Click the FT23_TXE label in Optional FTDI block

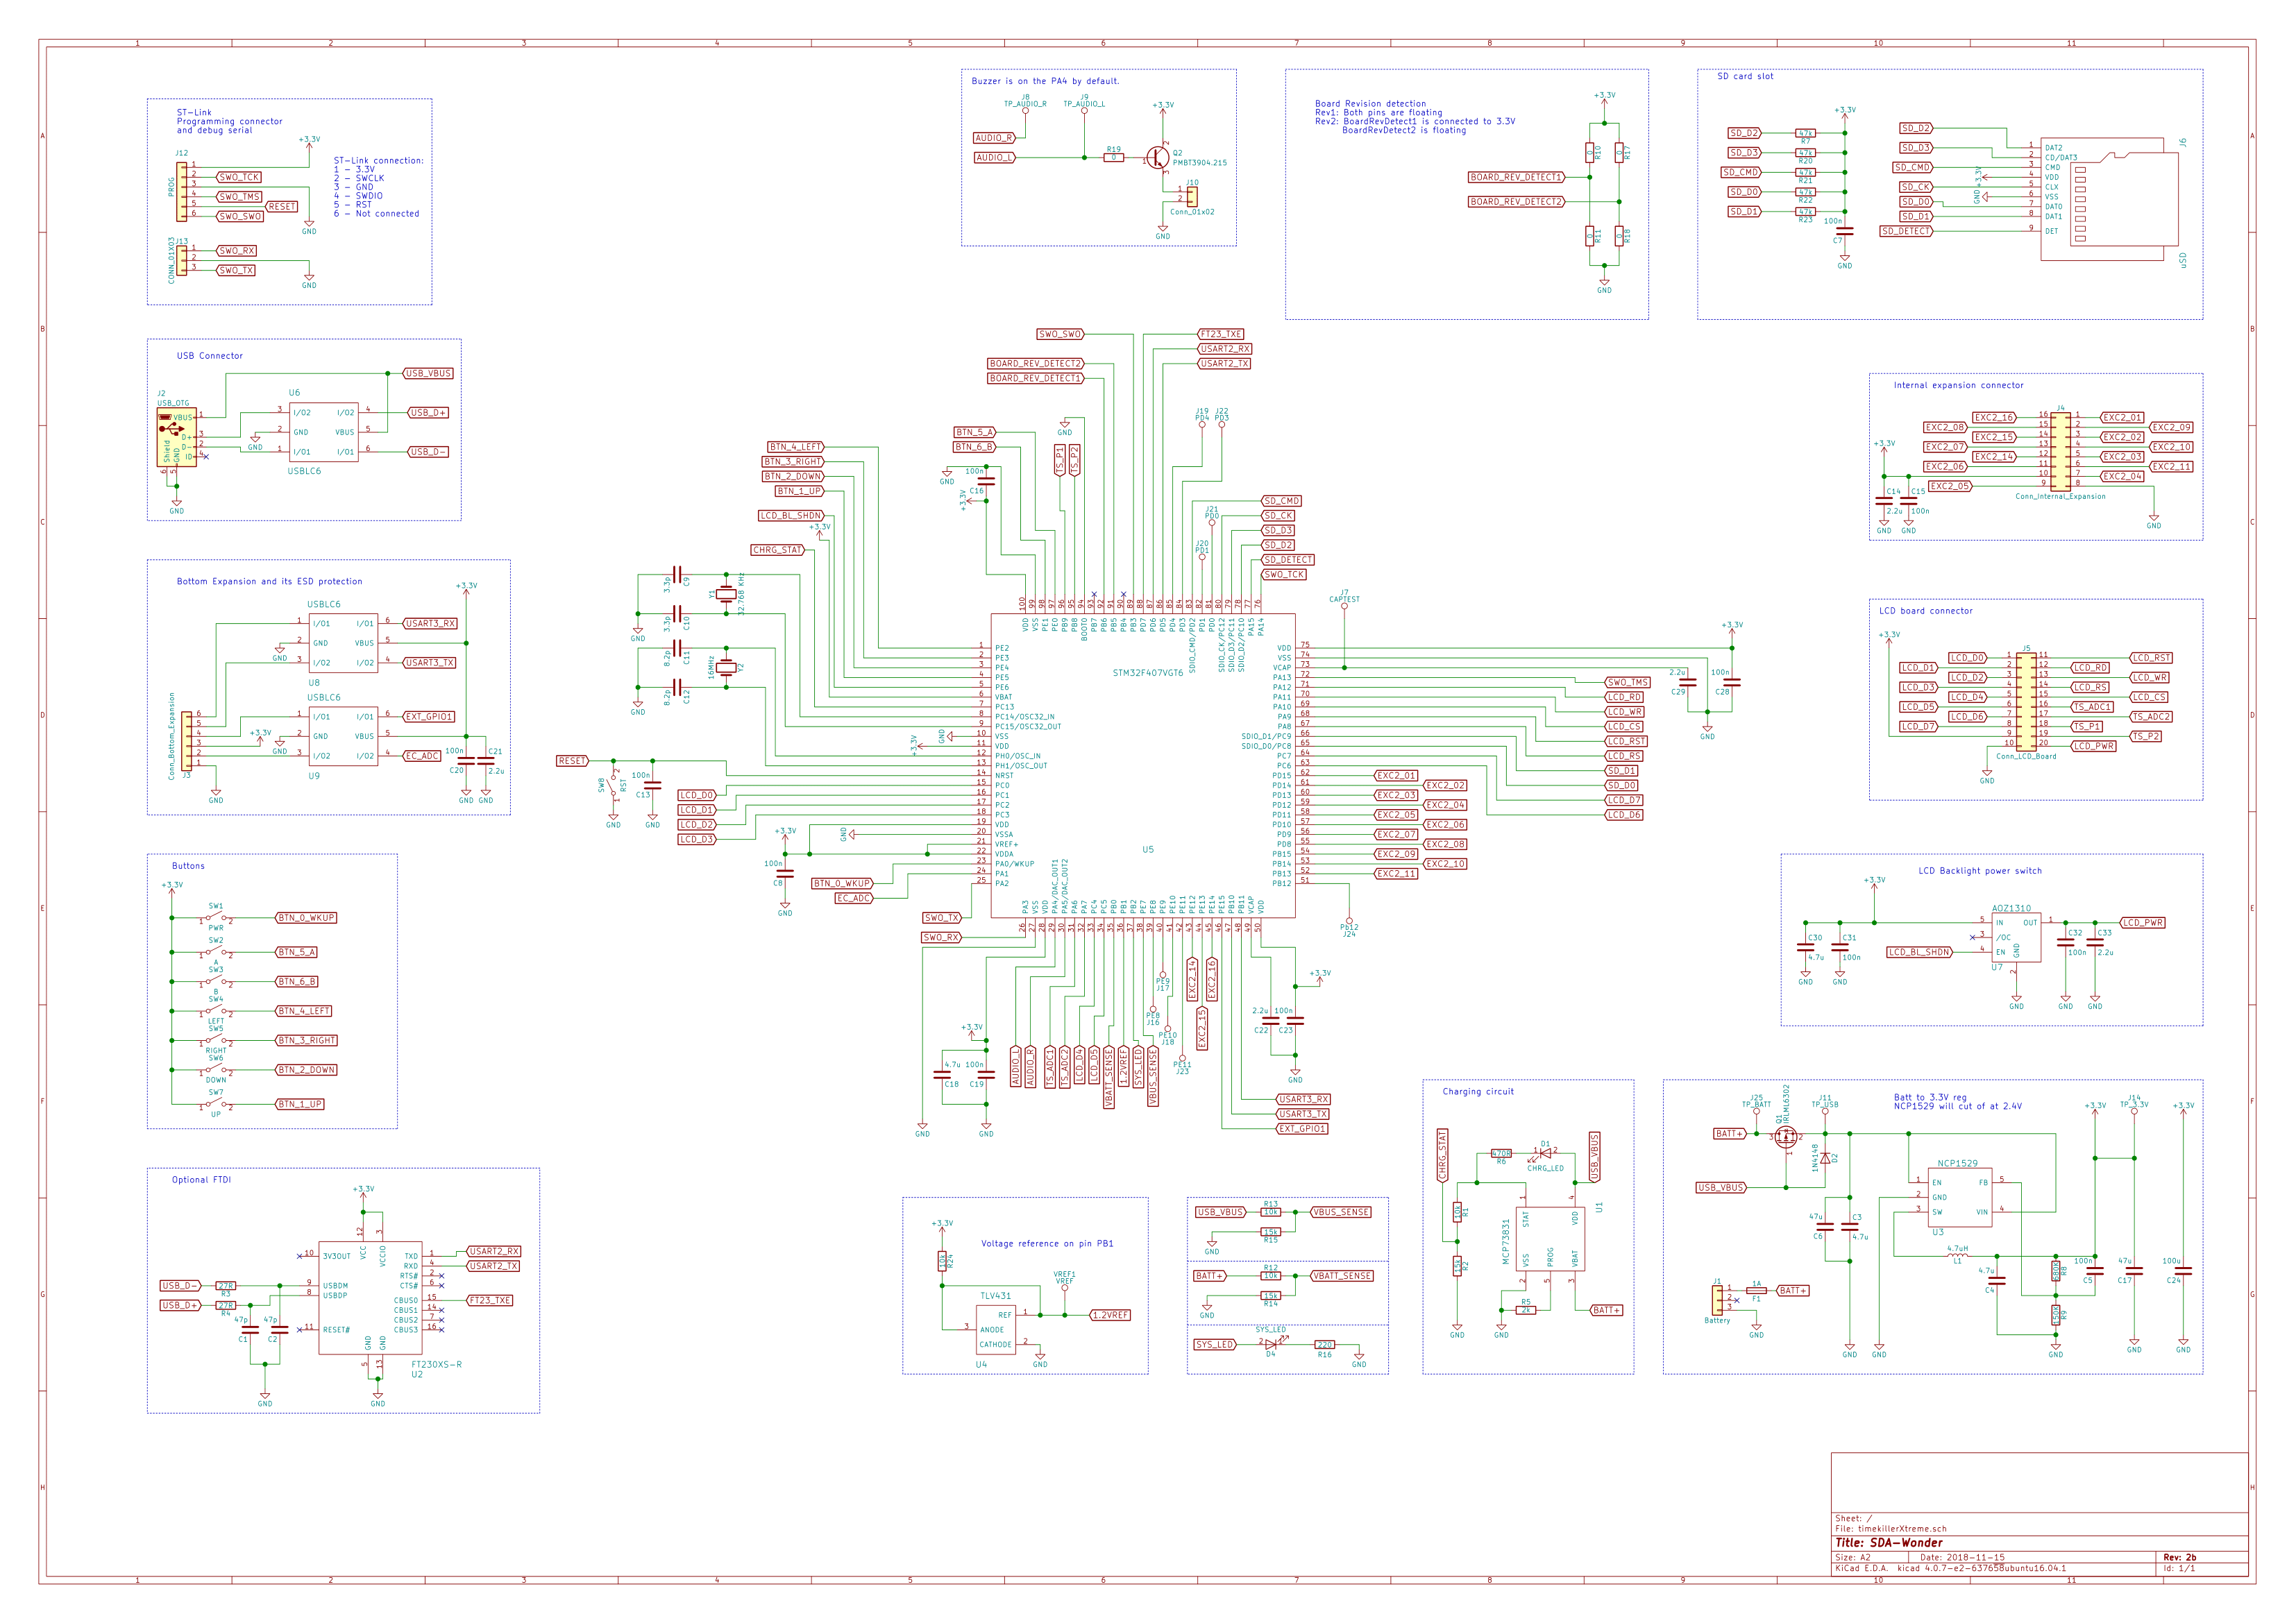pyautogui.click(x=490, y=1300)
